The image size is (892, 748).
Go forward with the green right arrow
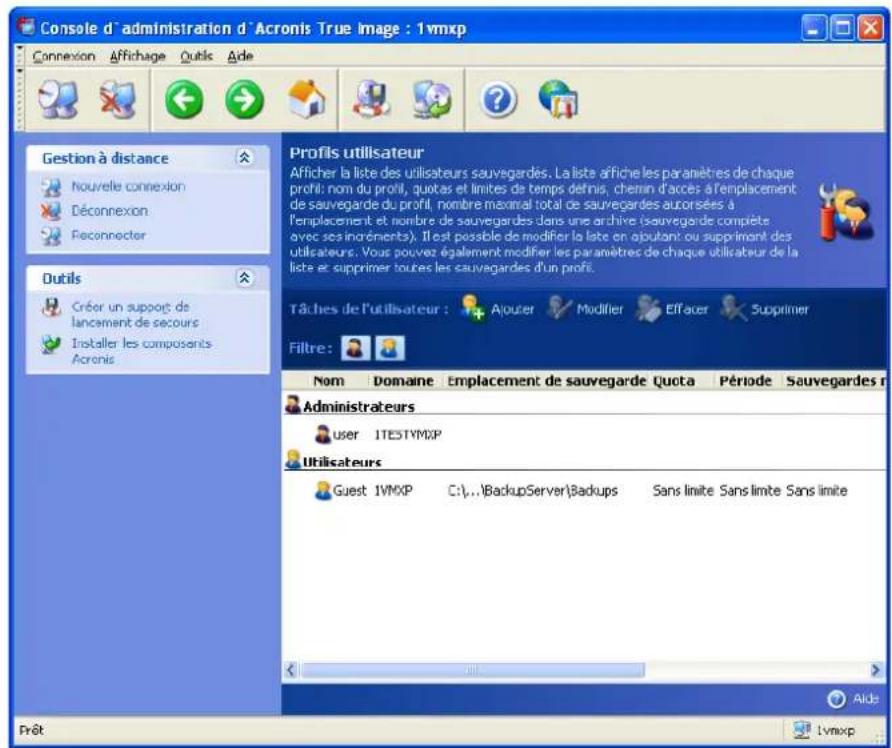pos(245,100)
